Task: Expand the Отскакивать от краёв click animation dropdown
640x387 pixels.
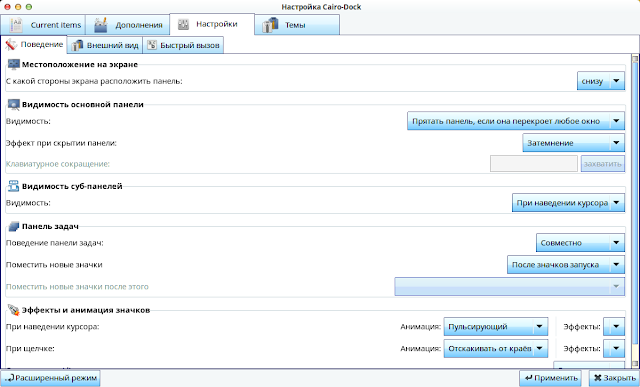Action: [496, 349]
